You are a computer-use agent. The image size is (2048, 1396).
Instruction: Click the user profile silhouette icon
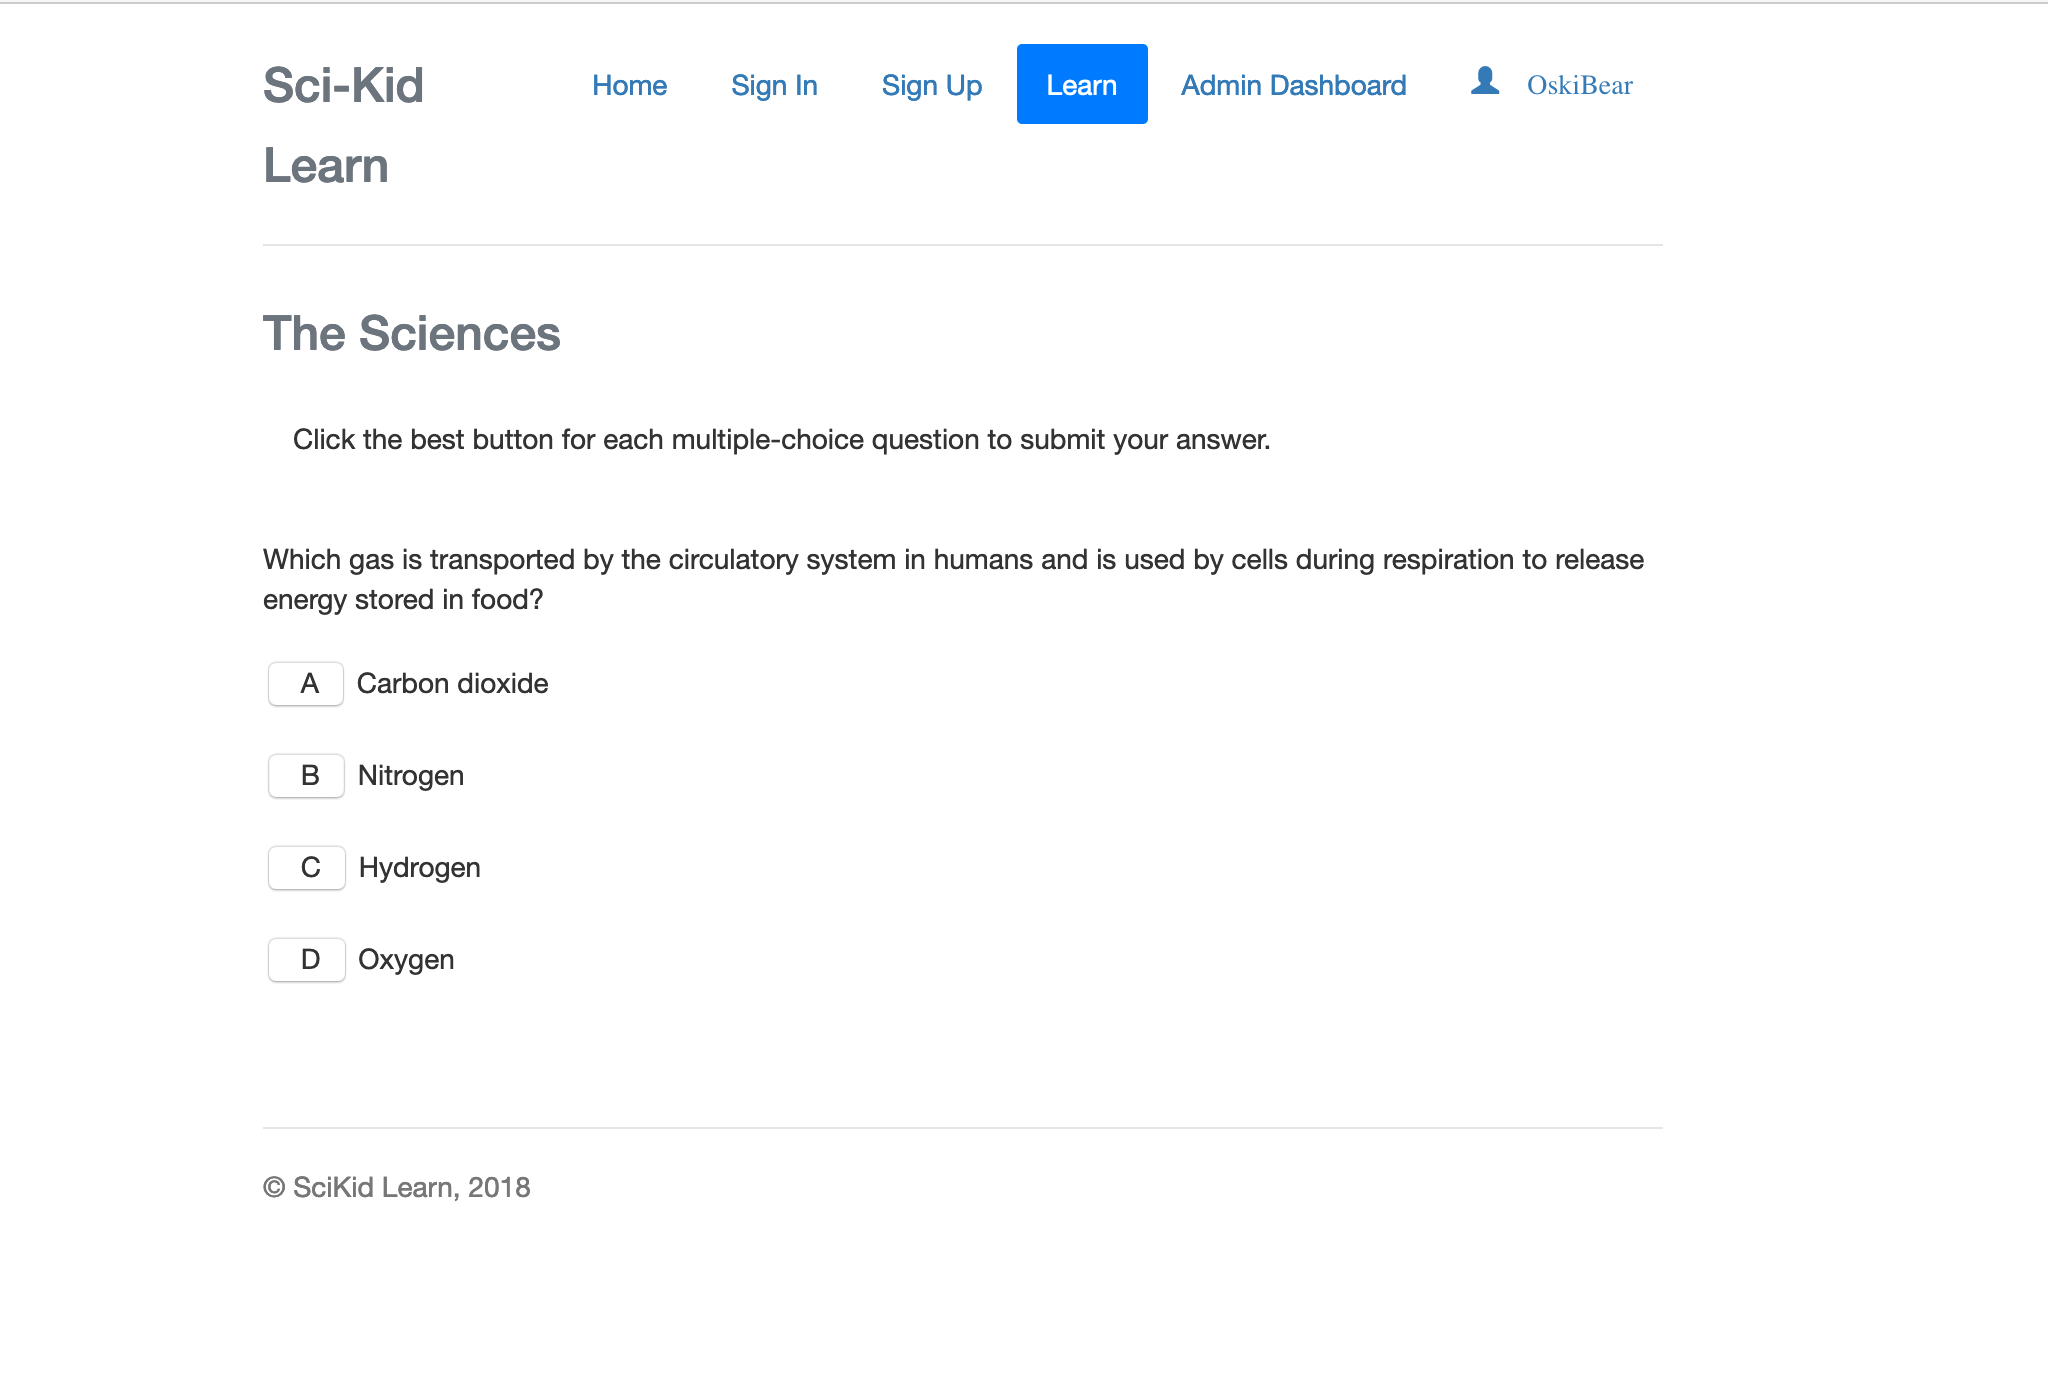click(x=1485, y=81)
